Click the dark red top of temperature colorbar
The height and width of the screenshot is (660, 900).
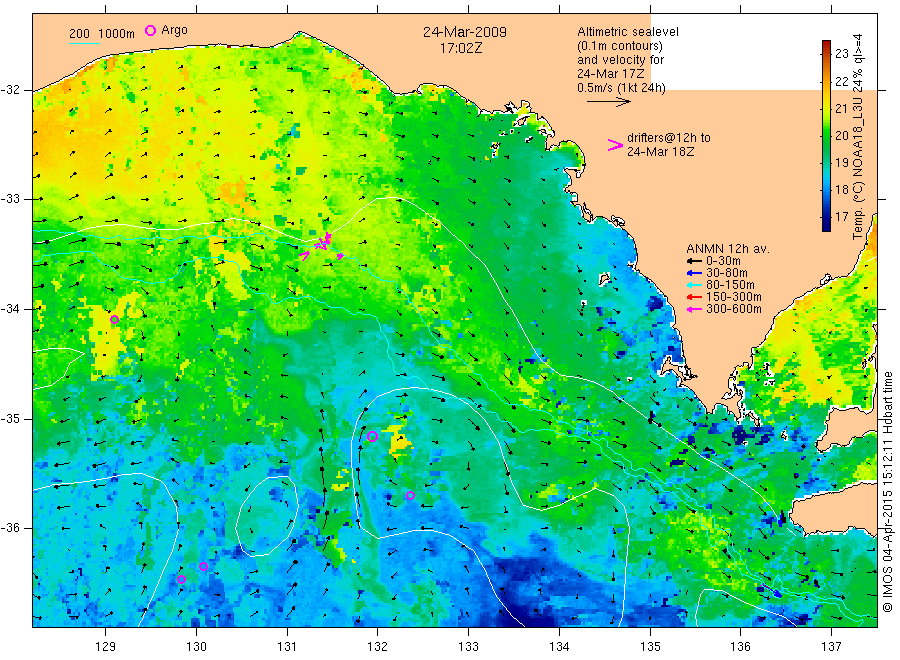(826, 44)
